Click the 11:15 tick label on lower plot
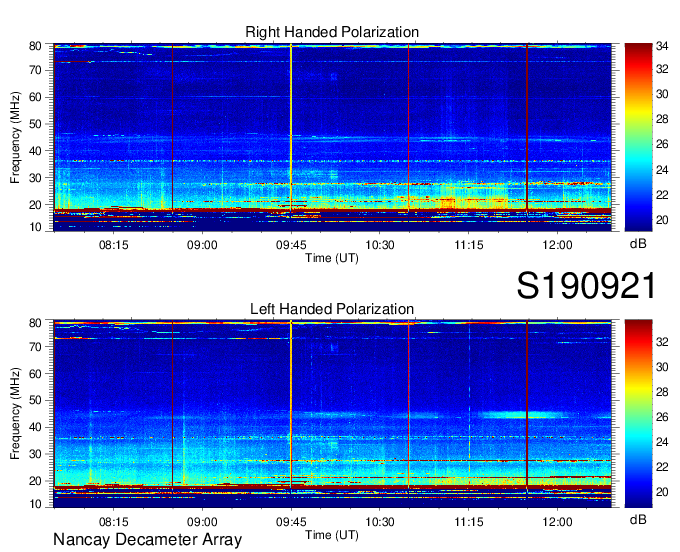Viewport: 680px width, 552px height. pos(469,522)
